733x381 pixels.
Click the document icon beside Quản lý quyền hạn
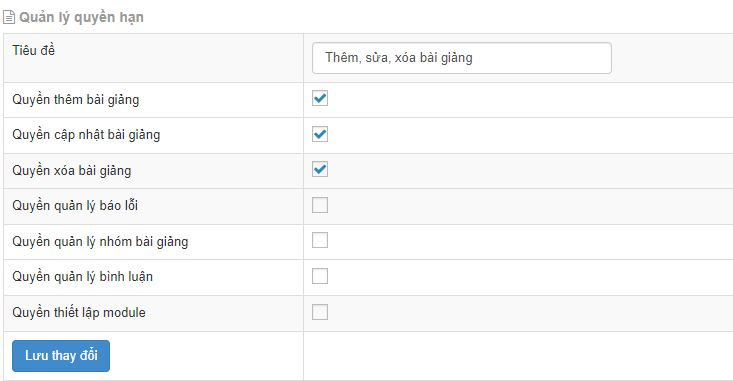pyautogui.click(x=9, y=17)
